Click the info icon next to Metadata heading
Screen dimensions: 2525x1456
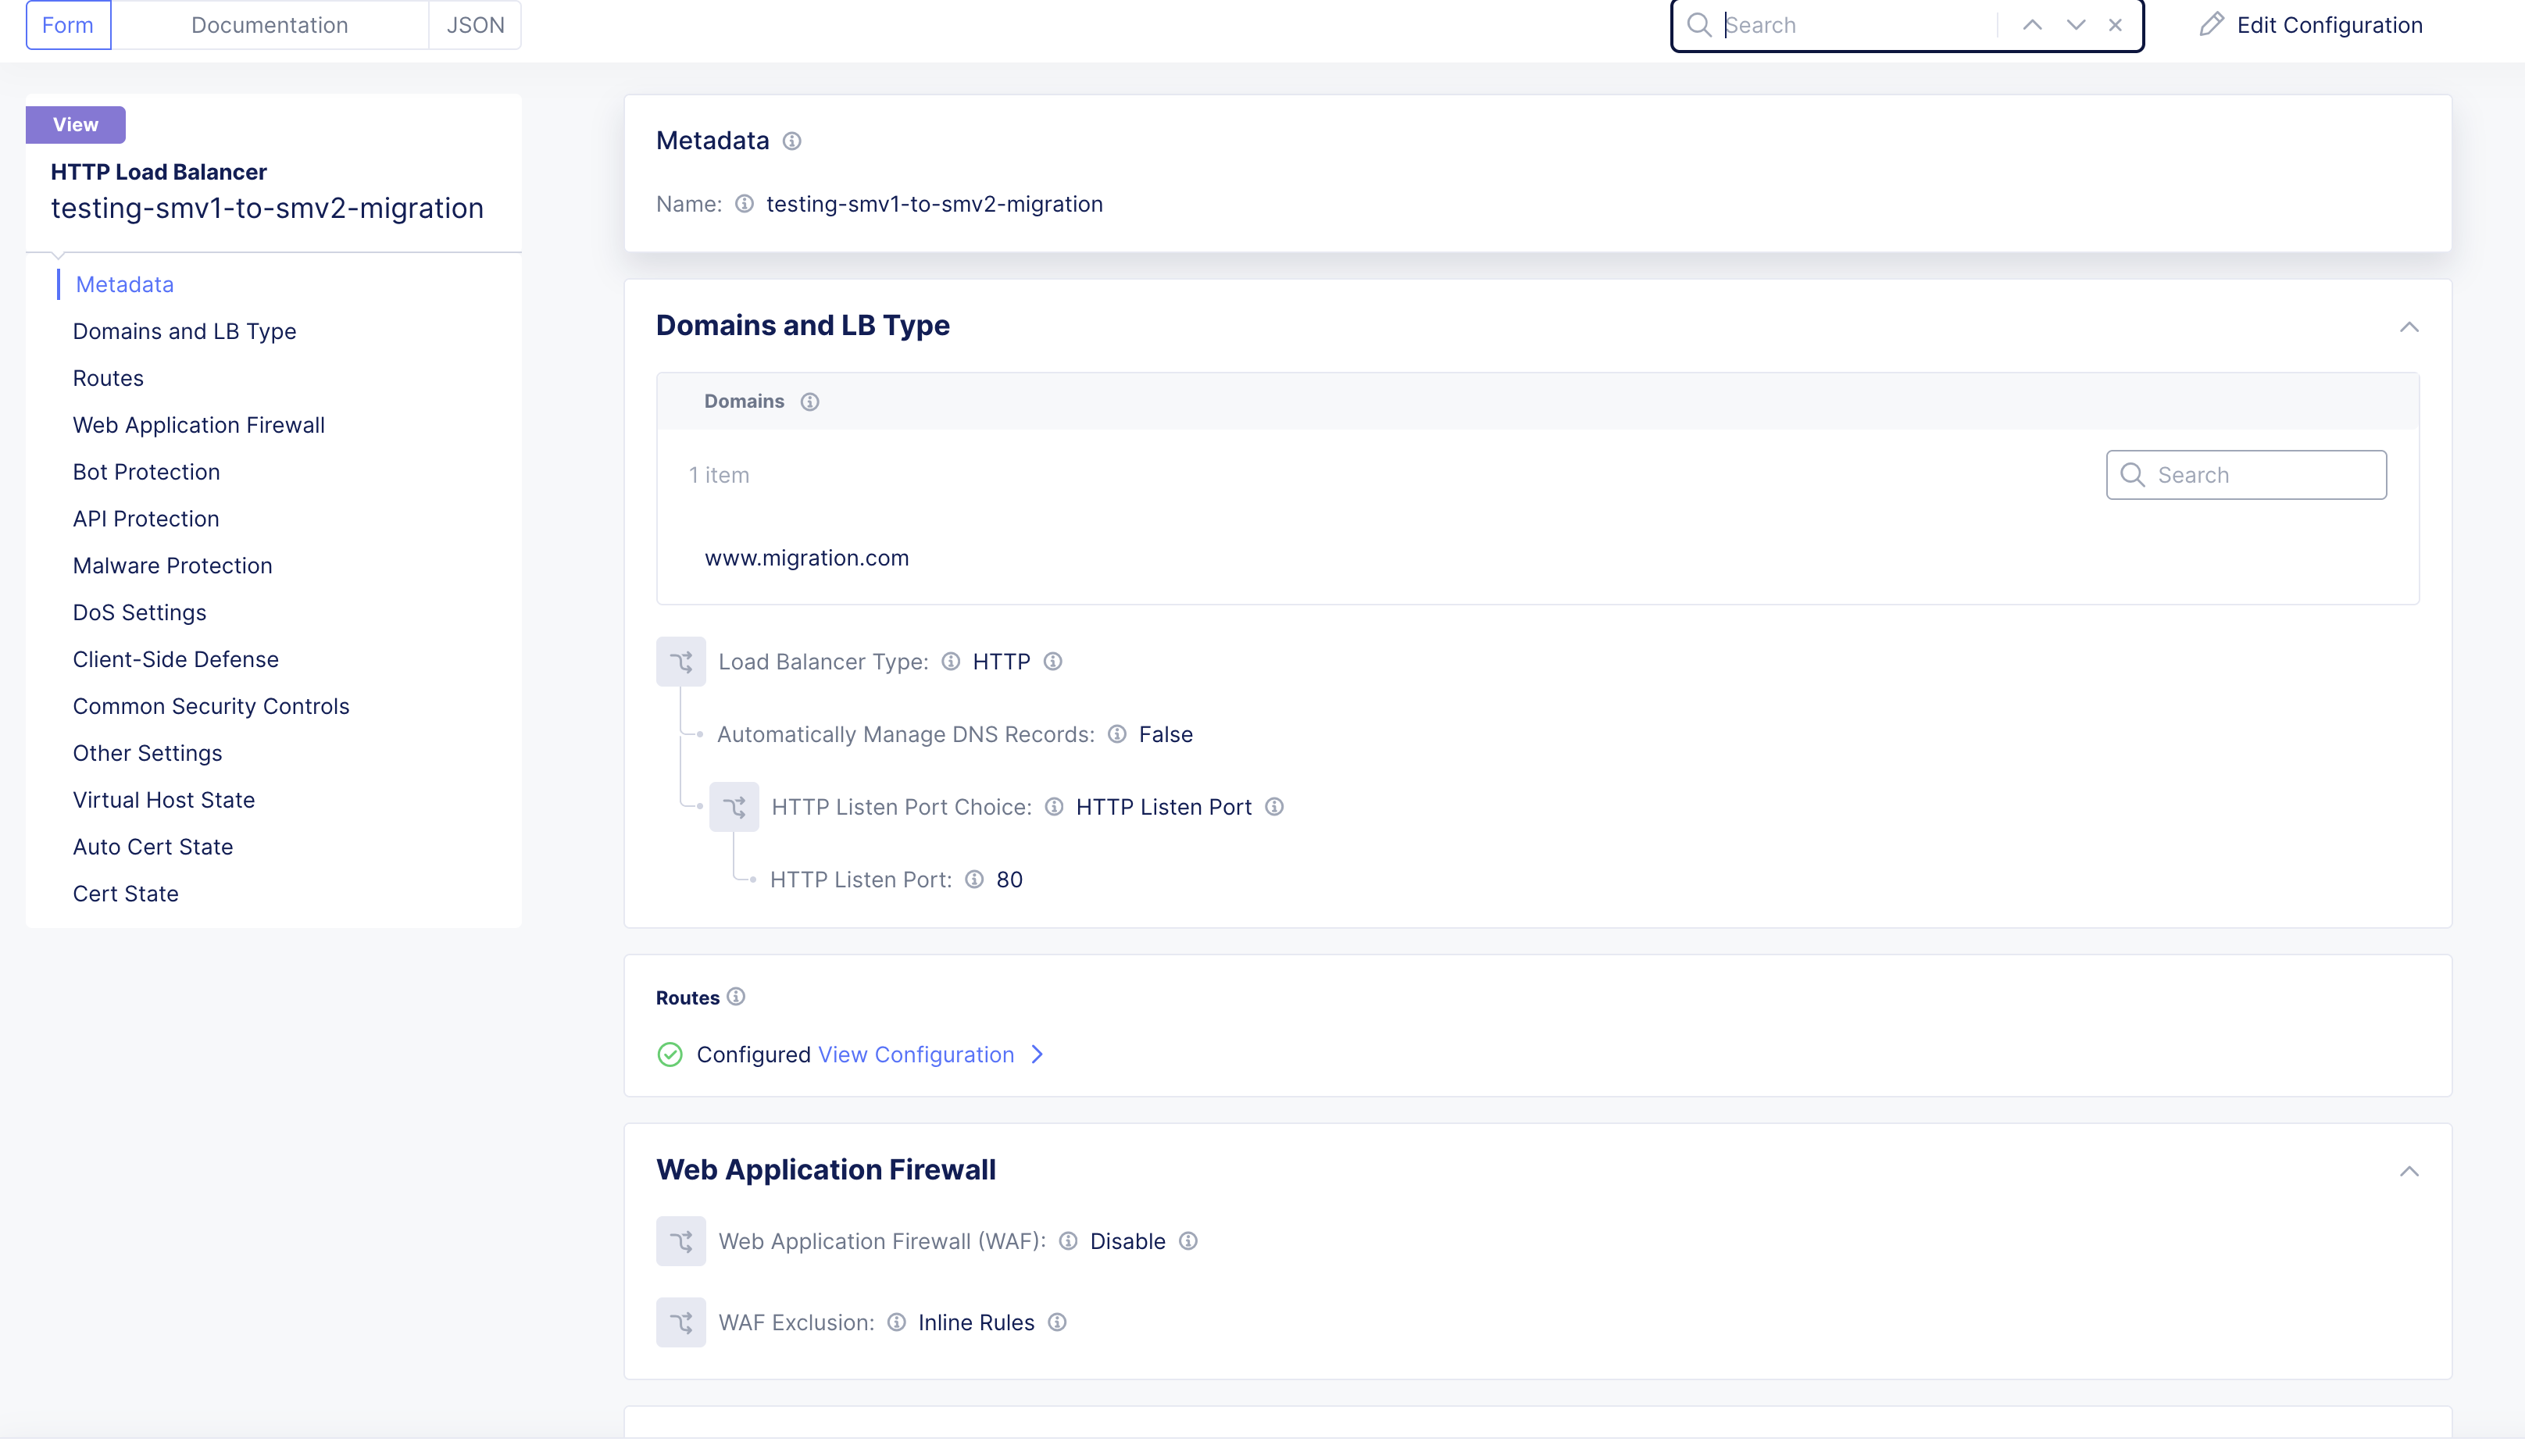click(791, 141)
